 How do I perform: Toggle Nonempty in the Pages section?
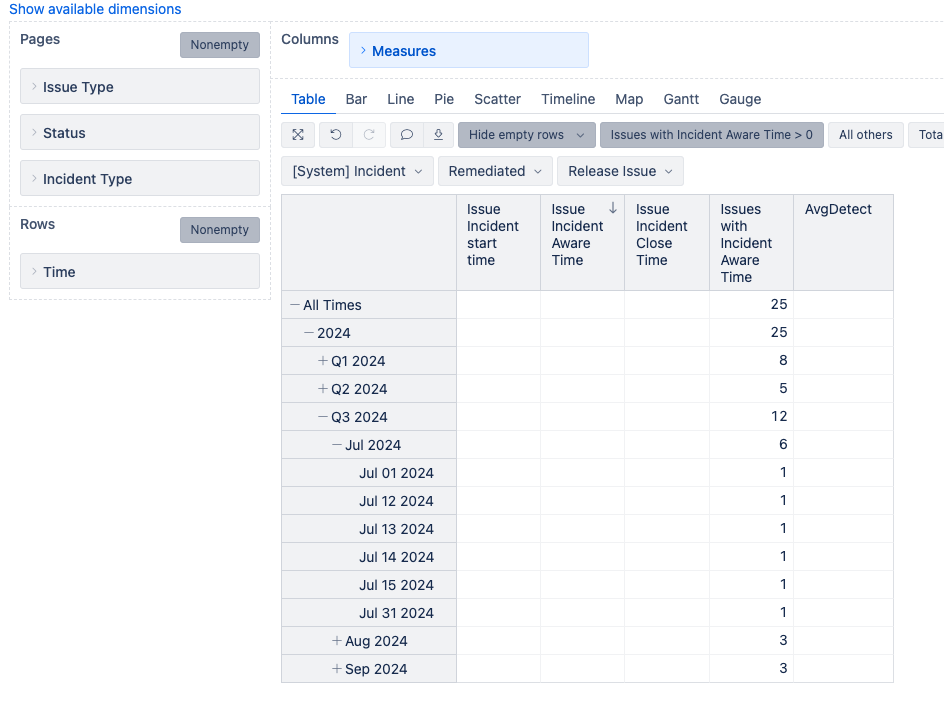pos(219,45)
